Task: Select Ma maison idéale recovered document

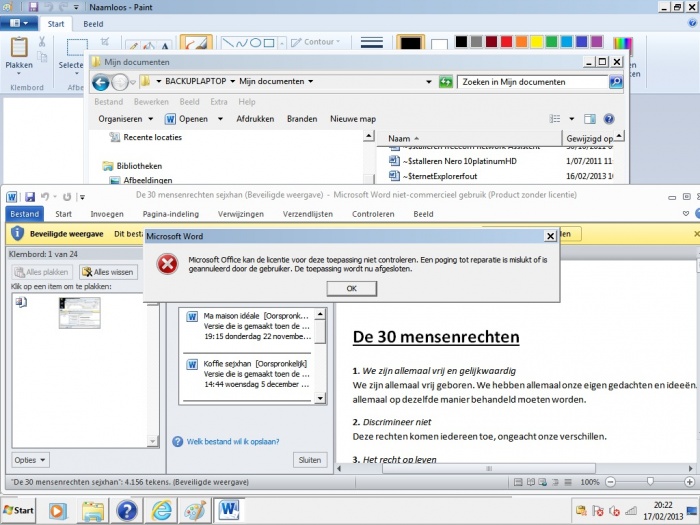Action: pos(248,326)
